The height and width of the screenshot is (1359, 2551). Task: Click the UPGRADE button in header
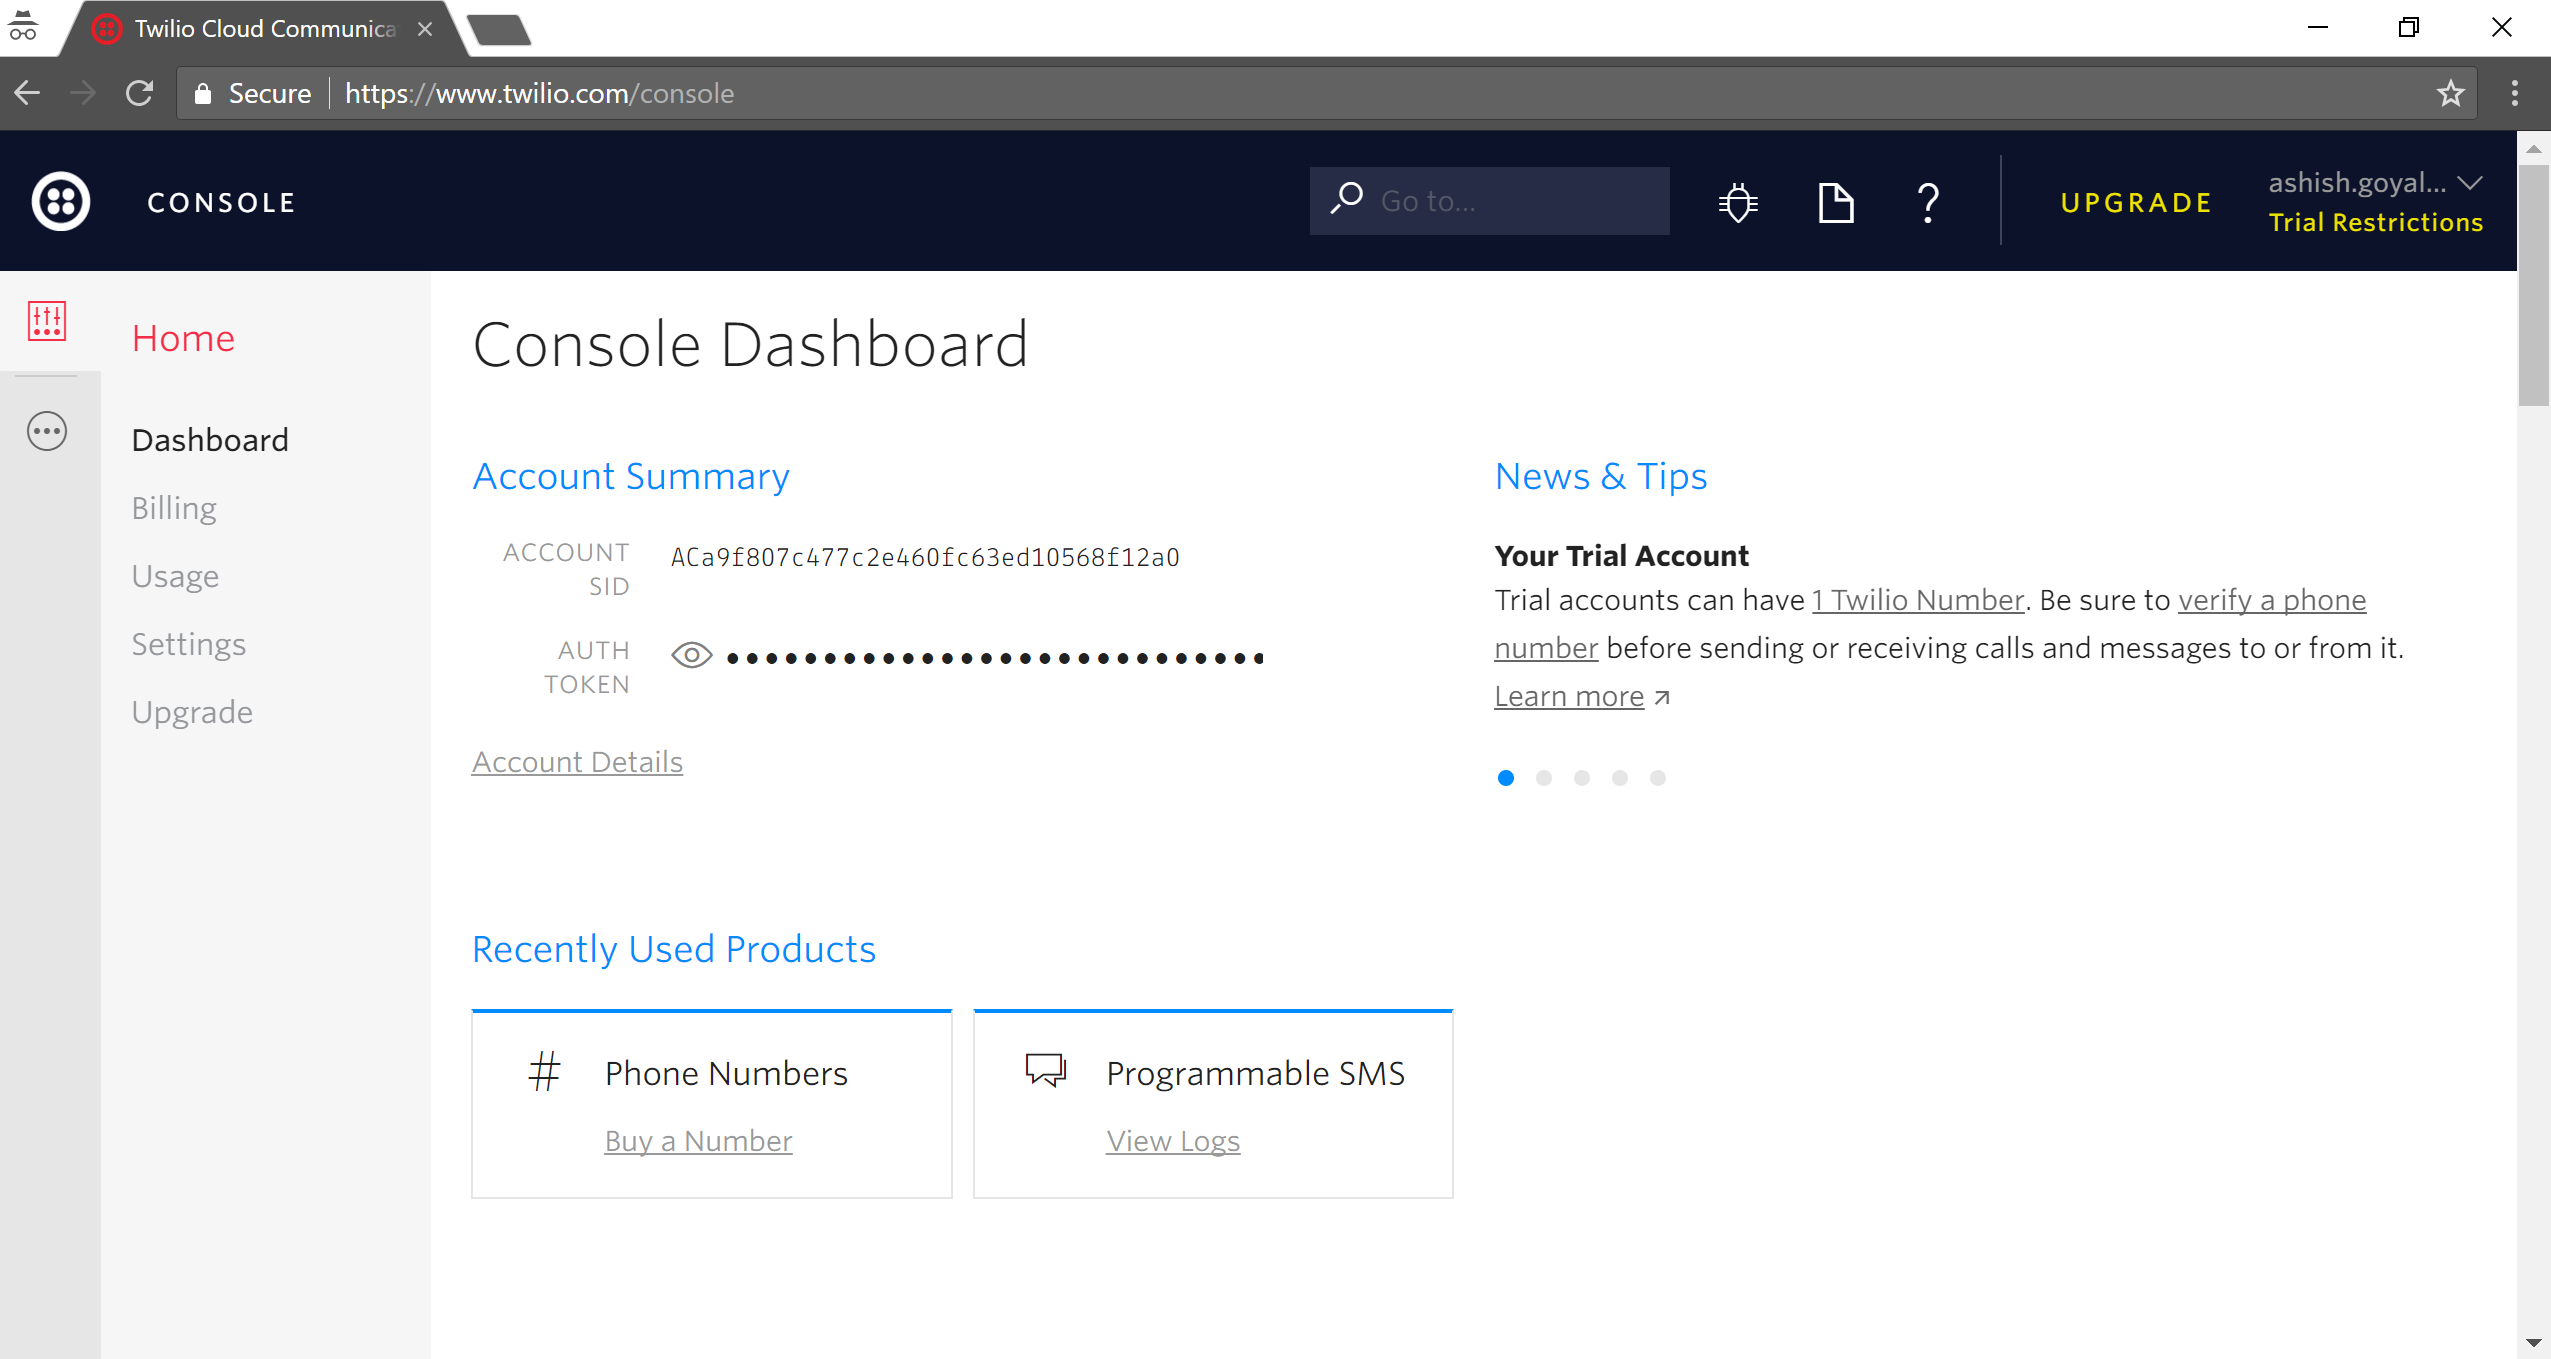[2136, 202]
